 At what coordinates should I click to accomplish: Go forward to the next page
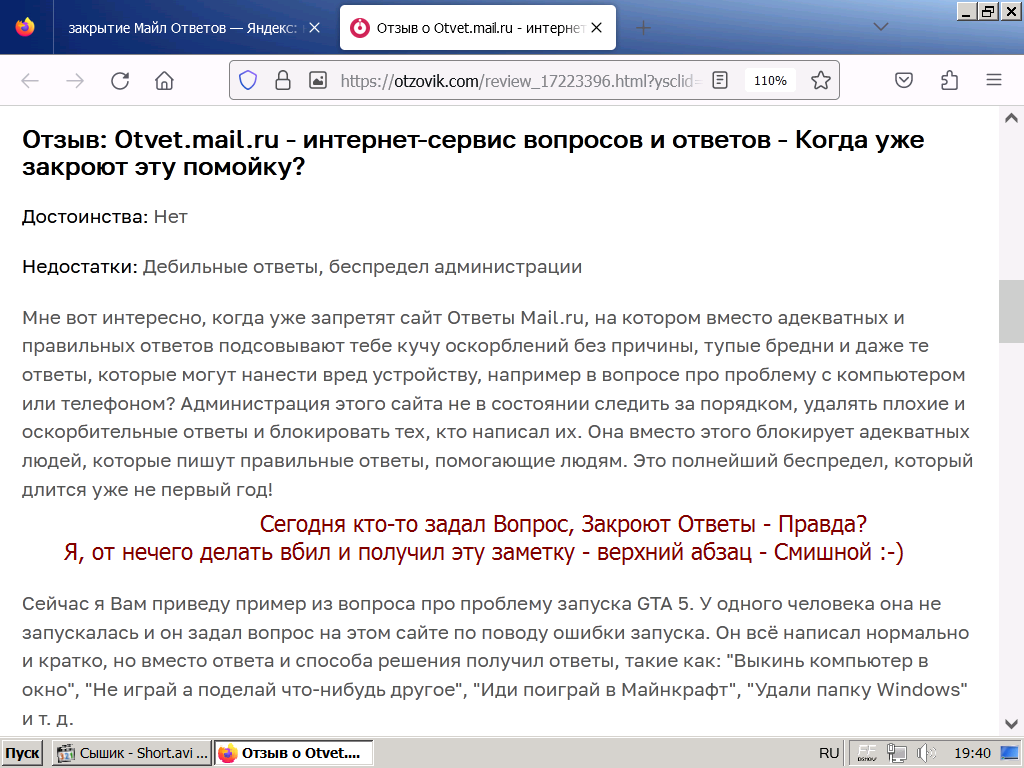pos(75,81)
